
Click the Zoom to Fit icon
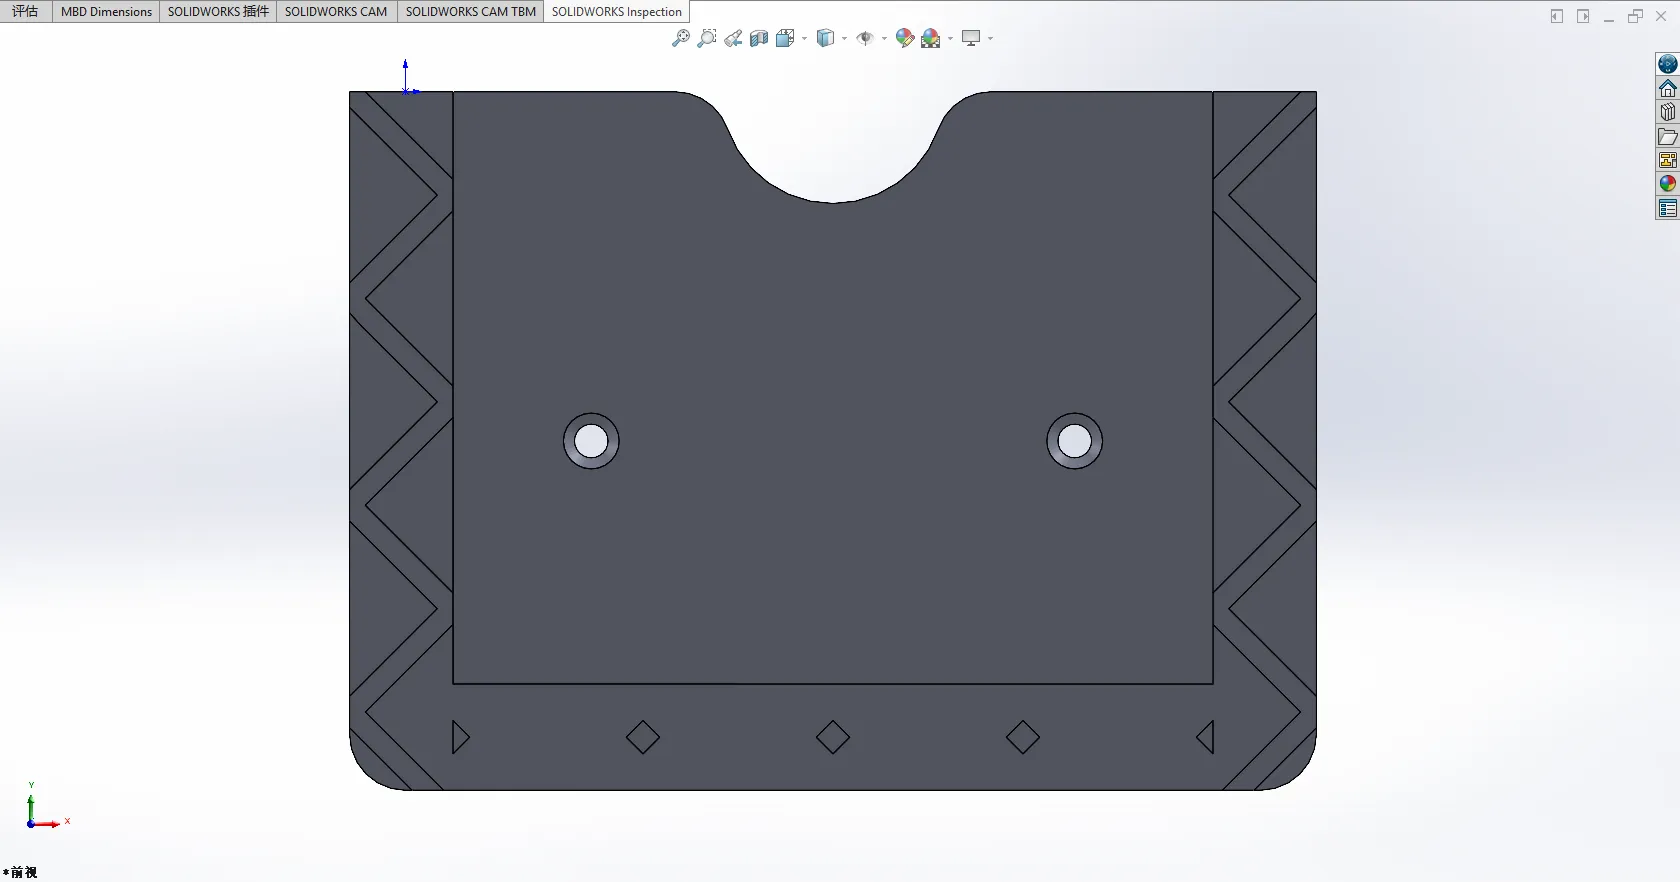click(x=681, y=38)
